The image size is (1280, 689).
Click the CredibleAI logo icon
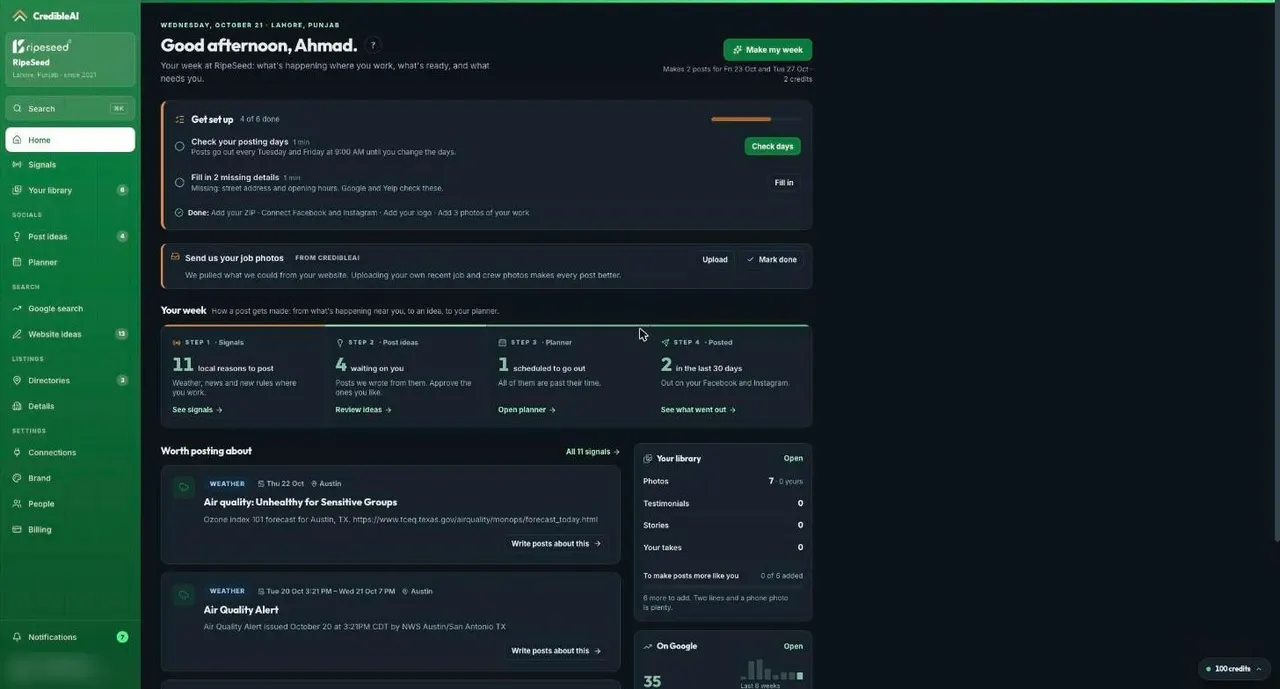point(19,16)
